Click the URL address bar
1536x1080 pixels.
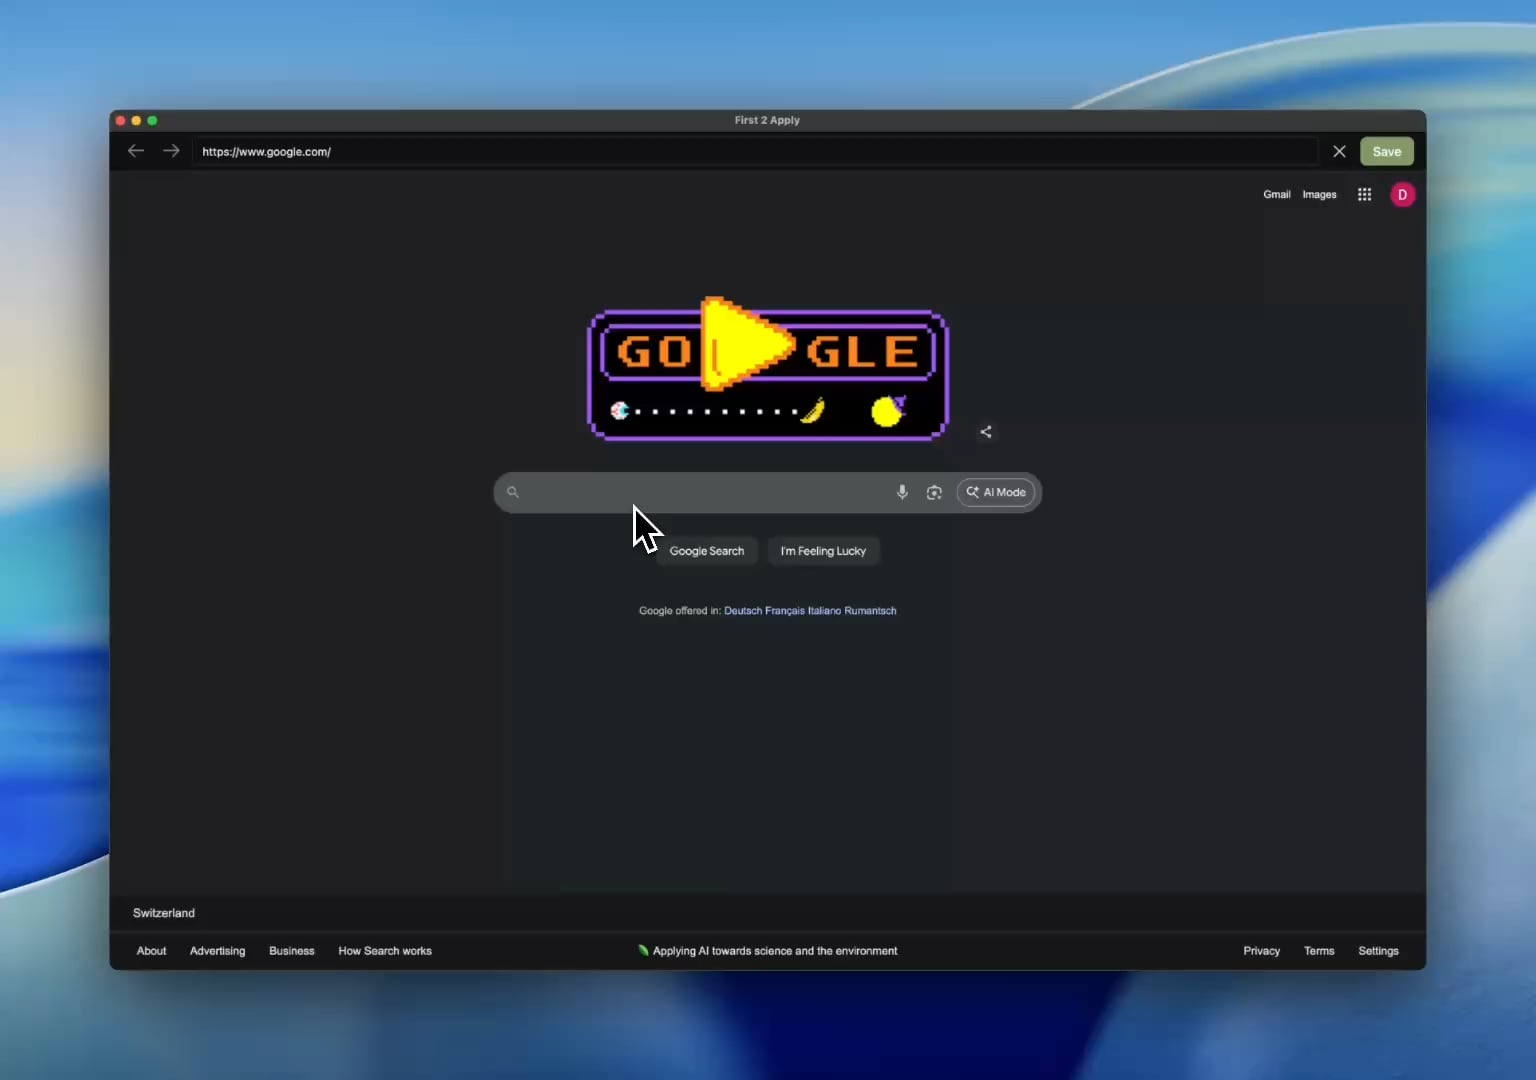click(750, 152)
